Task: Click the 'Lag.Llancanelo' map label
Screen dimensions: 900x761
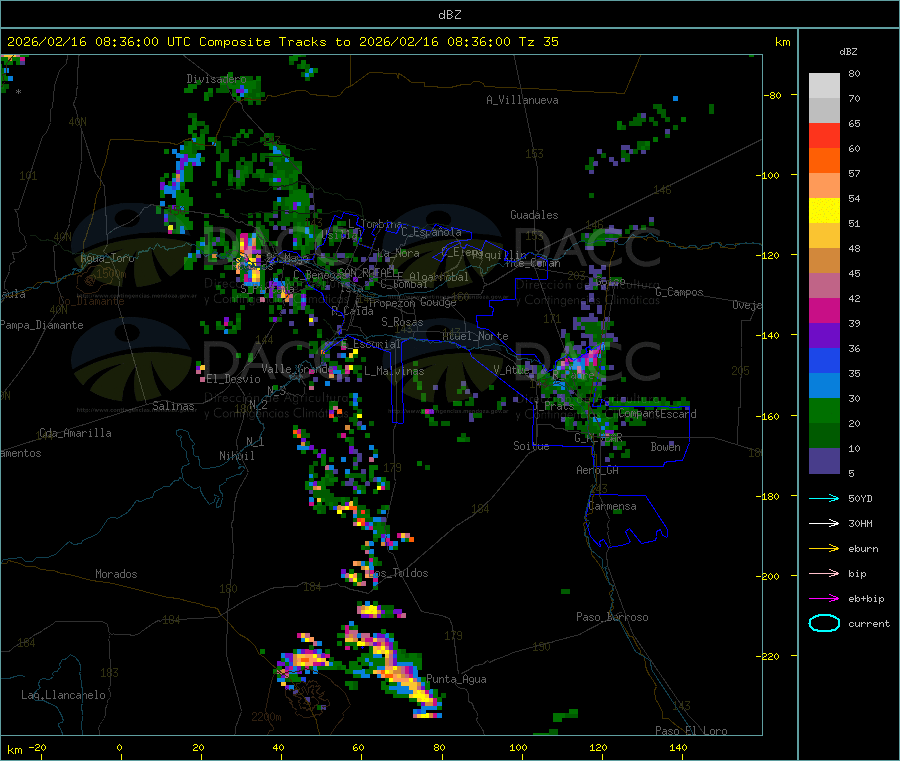Action: pos(63,695)
